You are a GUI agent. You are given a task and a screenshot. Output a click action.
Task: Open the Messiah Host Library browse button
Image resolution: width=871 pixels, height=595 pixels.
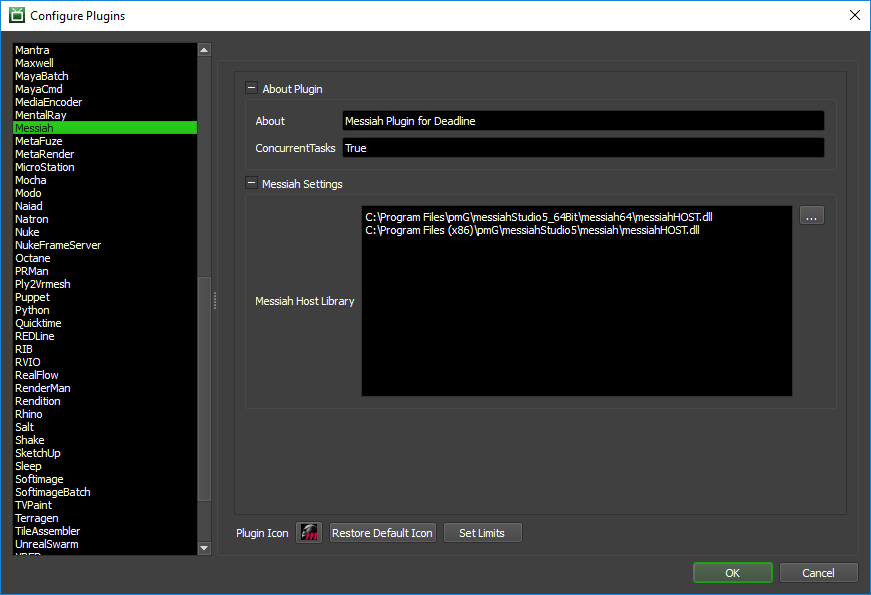pyautogui.click(x=812, y=216)
